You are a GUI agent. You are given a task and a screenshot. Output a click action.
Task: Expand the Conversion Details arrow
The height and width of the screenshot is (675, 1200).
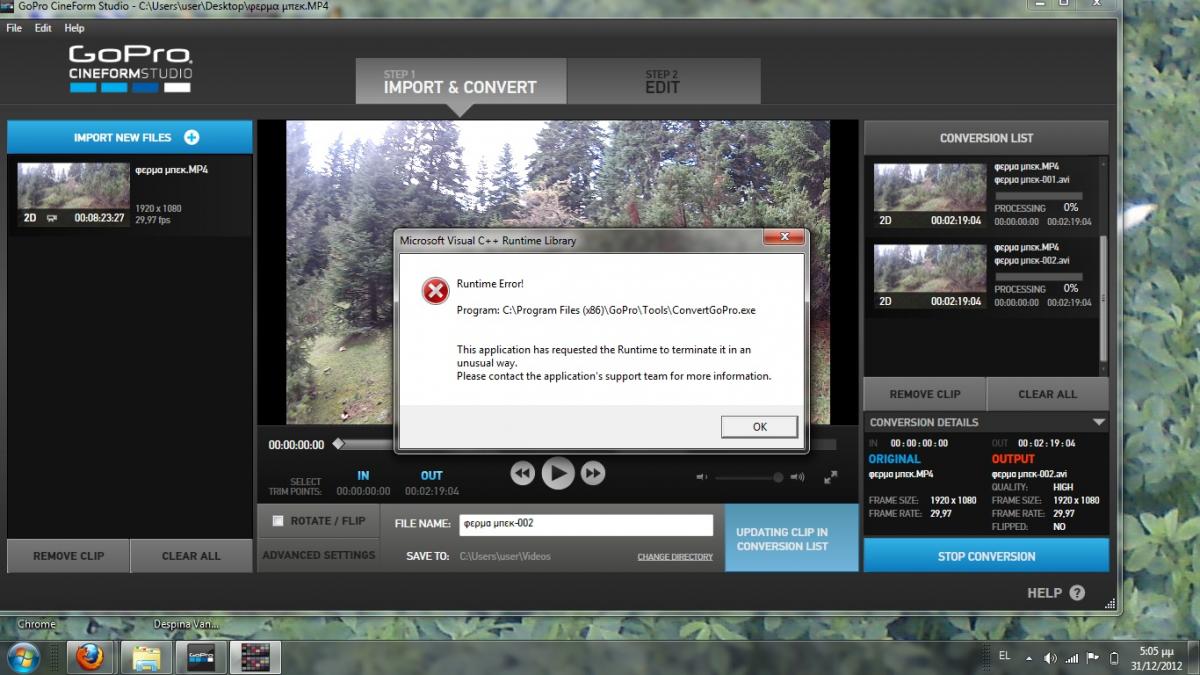1098,422
